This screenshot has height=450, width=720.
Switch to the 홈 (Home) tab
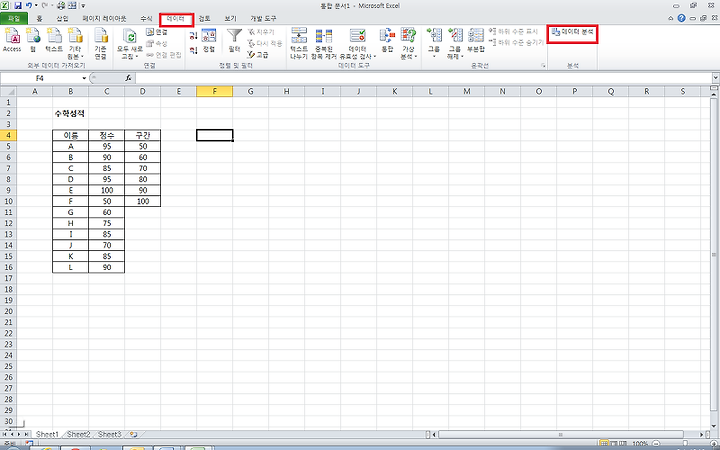(x=39, y=19)
